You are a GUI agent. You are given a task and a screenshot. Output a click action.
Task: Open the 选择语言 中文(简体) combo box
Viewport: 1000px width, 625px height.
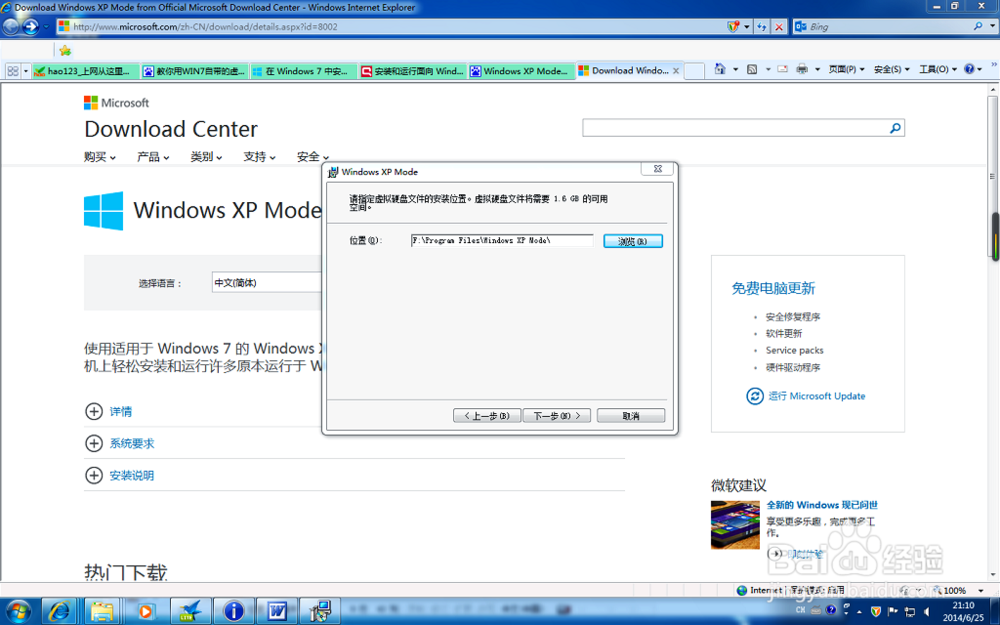(x=267, y=283)
